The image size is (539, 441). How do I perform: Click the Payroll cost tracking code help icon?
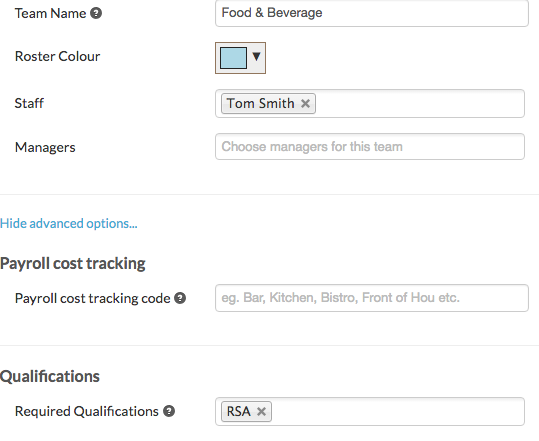coord(180,298)
